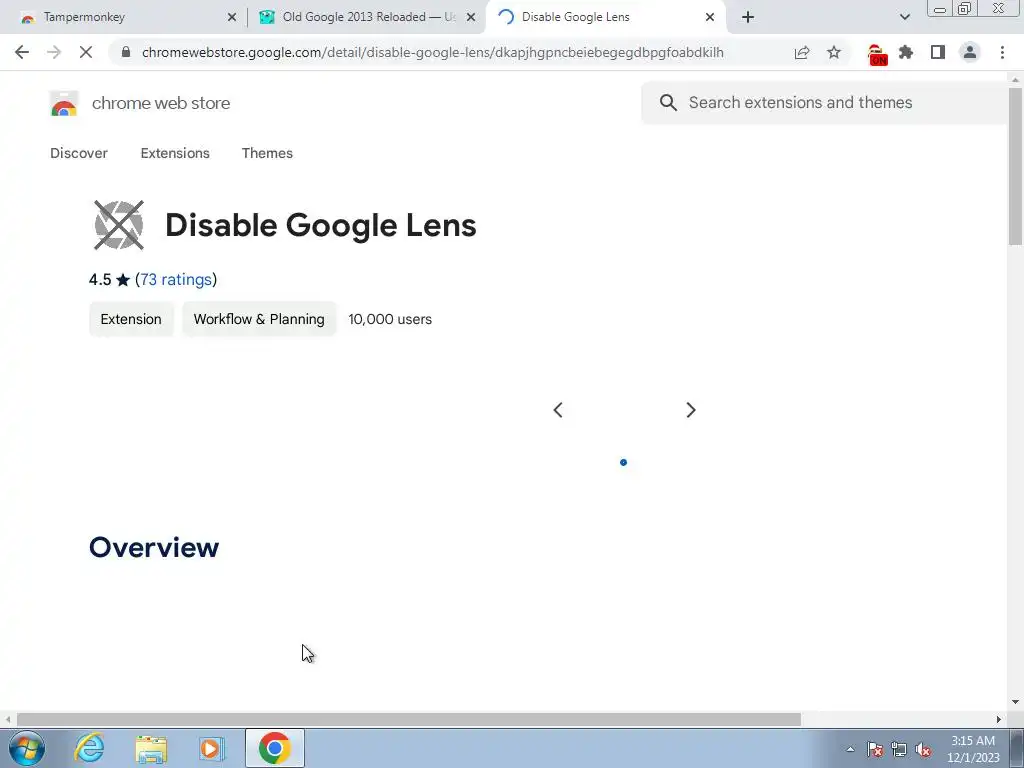Open the Extensions puzzle menu
1024x768 pixels.
[906, 52]
